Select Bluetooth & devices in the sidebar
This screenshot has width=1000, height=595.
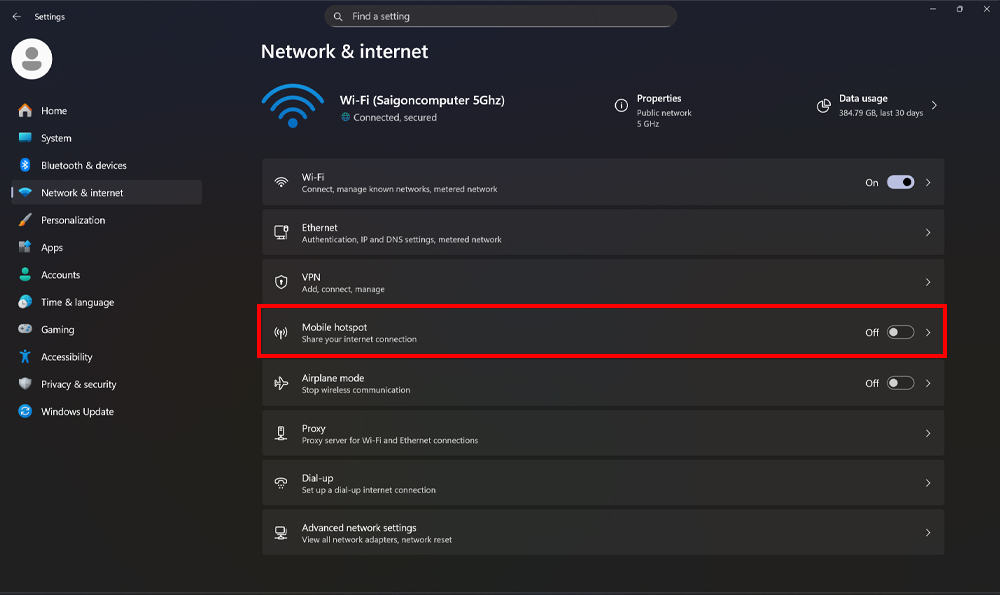coord(83,165)
